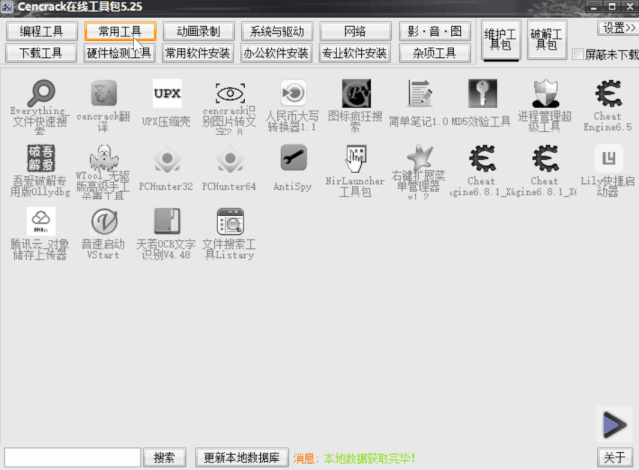The height and width of the screenshot is (470, 639).
Task: Open 吾爱破解专用版Ollydbg icon
Action: click(x=41, y=158)
